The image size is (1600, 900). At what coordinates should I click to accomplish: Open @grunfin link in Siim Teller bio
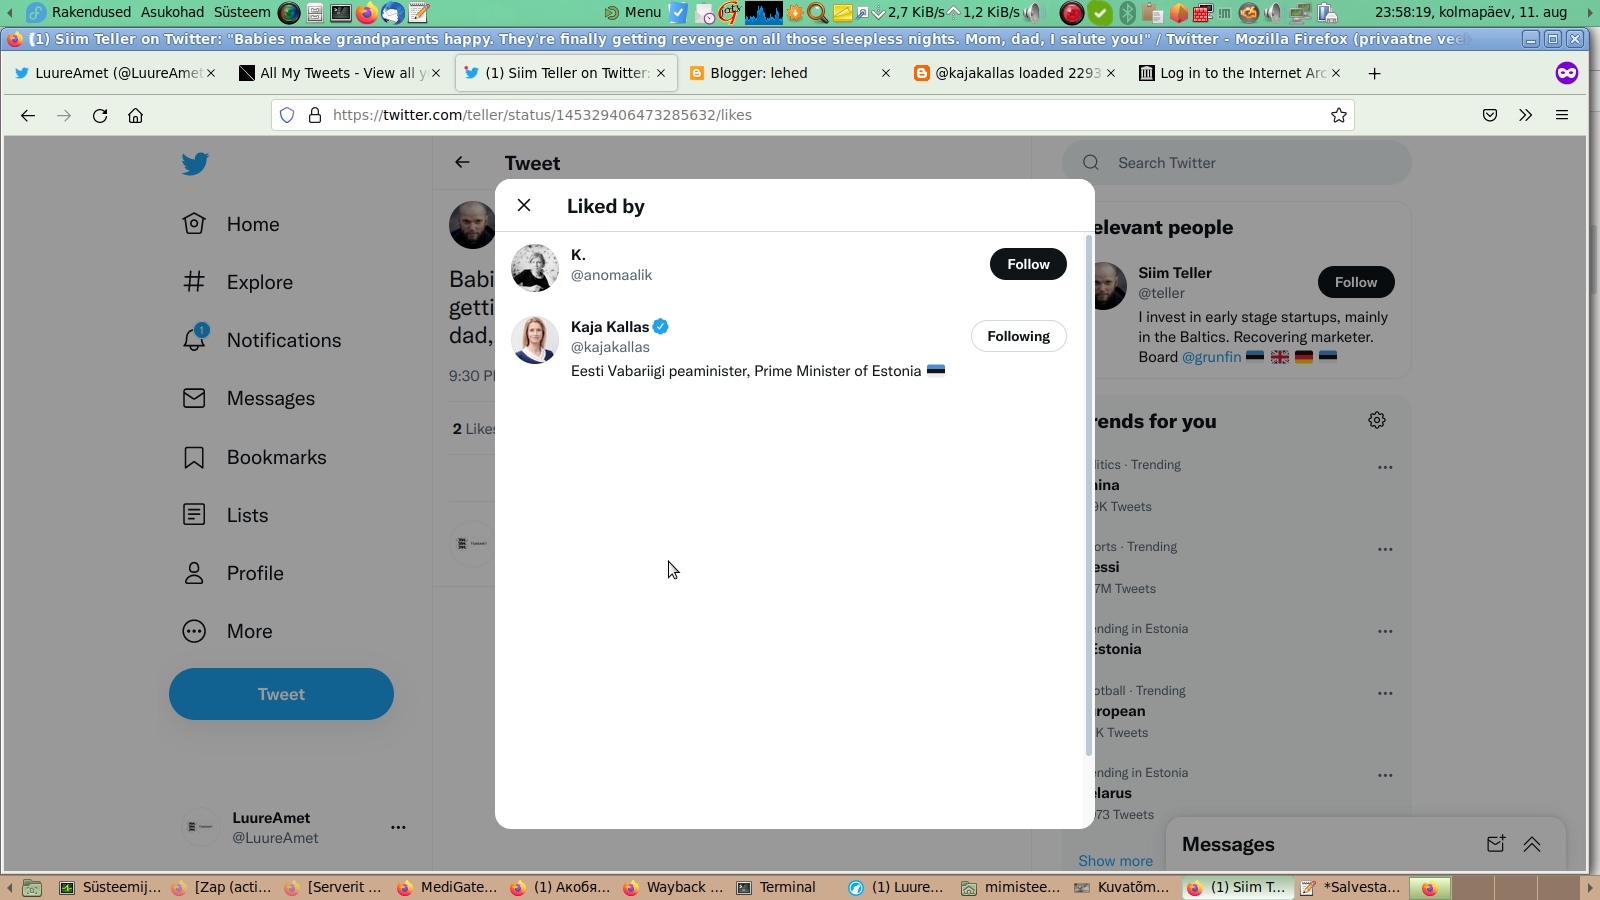point(1211,357)
